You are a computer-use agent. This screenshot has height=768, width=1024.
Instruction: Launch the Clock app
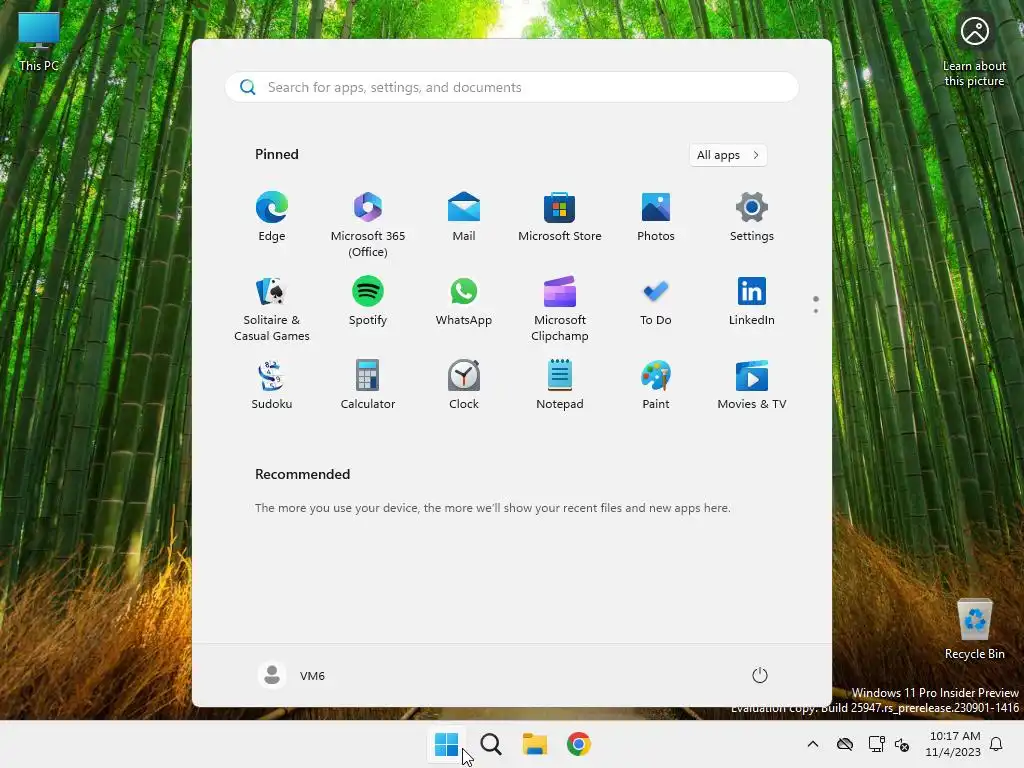464,385
